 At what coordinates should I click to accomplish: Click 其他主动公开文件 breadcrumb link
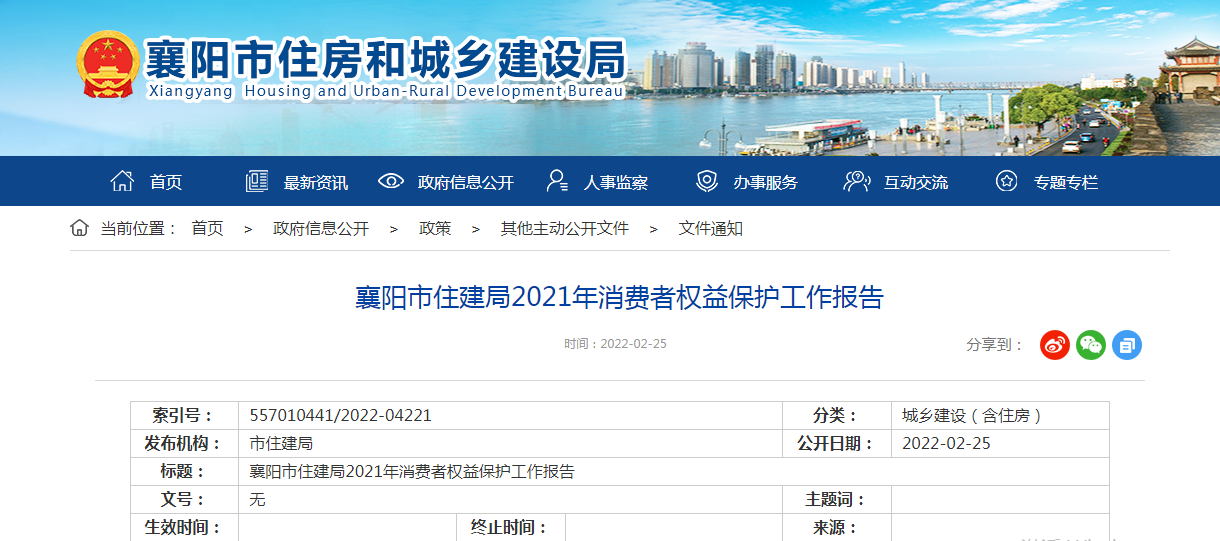[565, 228]
